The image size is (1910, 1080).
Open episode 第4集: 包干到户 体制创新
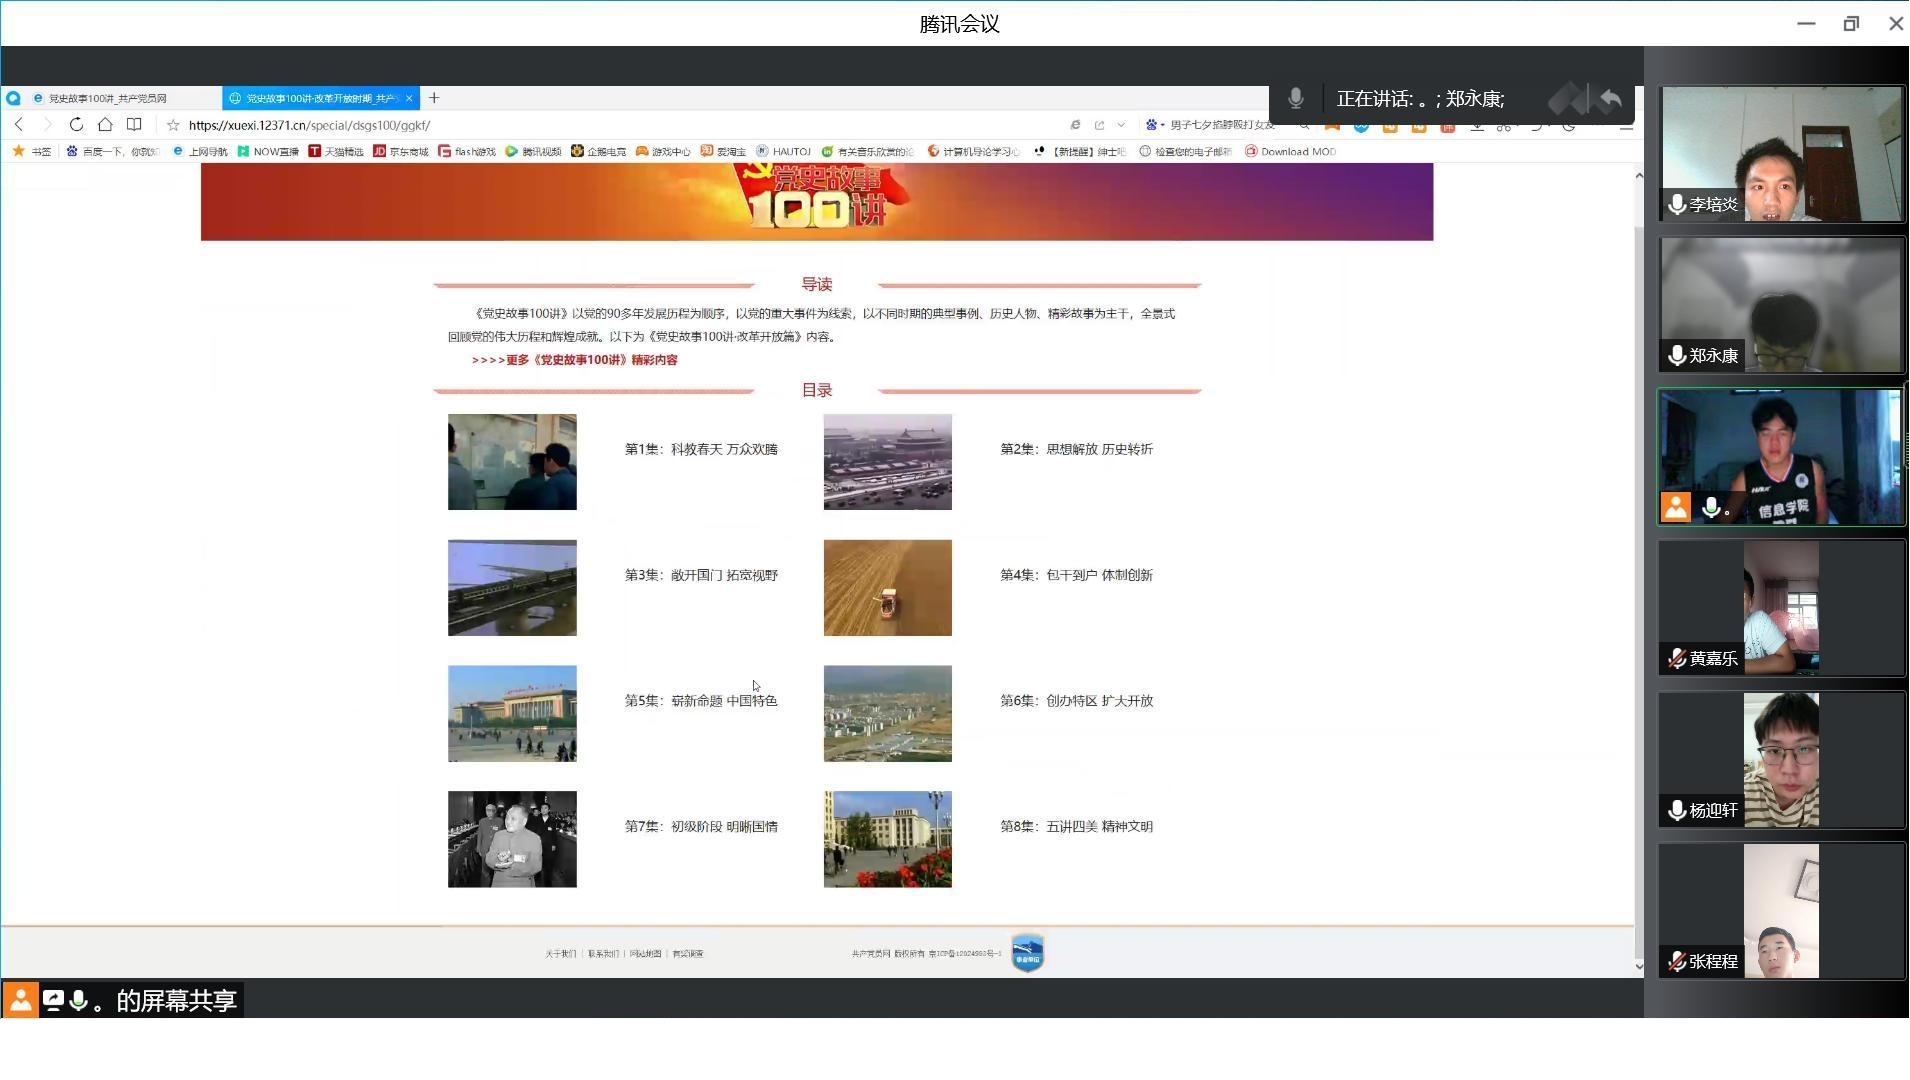[x=1077, y=575]
